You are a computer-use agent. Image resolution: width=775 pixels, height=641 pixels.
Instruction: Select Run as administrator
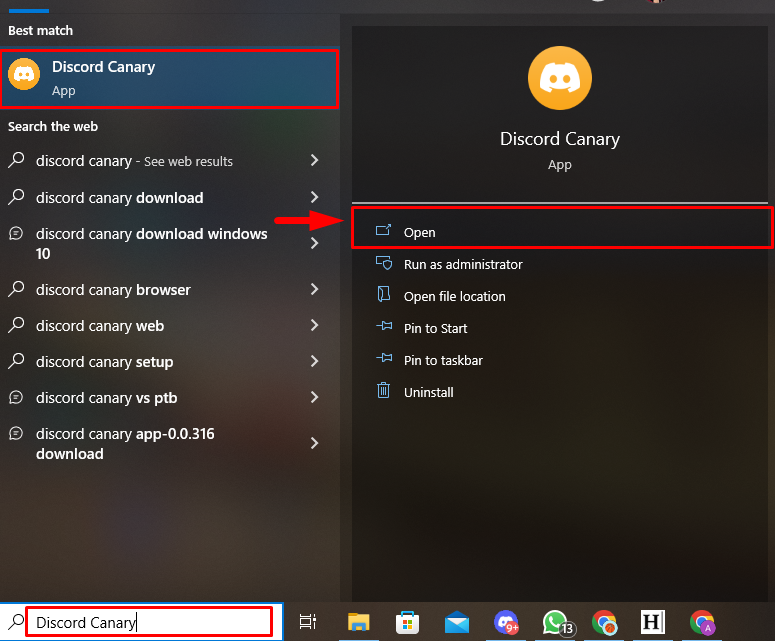tap(562, 264)
